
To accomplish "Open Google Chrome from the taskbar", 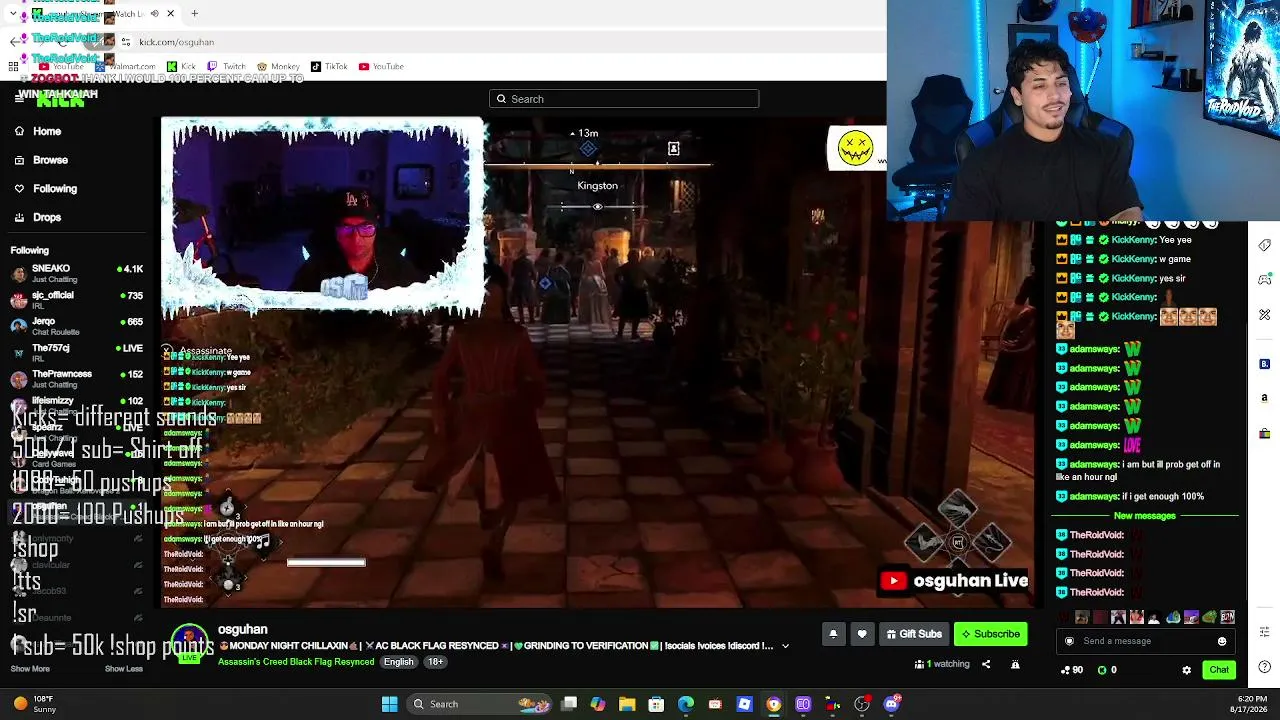I will click(774, 704).
